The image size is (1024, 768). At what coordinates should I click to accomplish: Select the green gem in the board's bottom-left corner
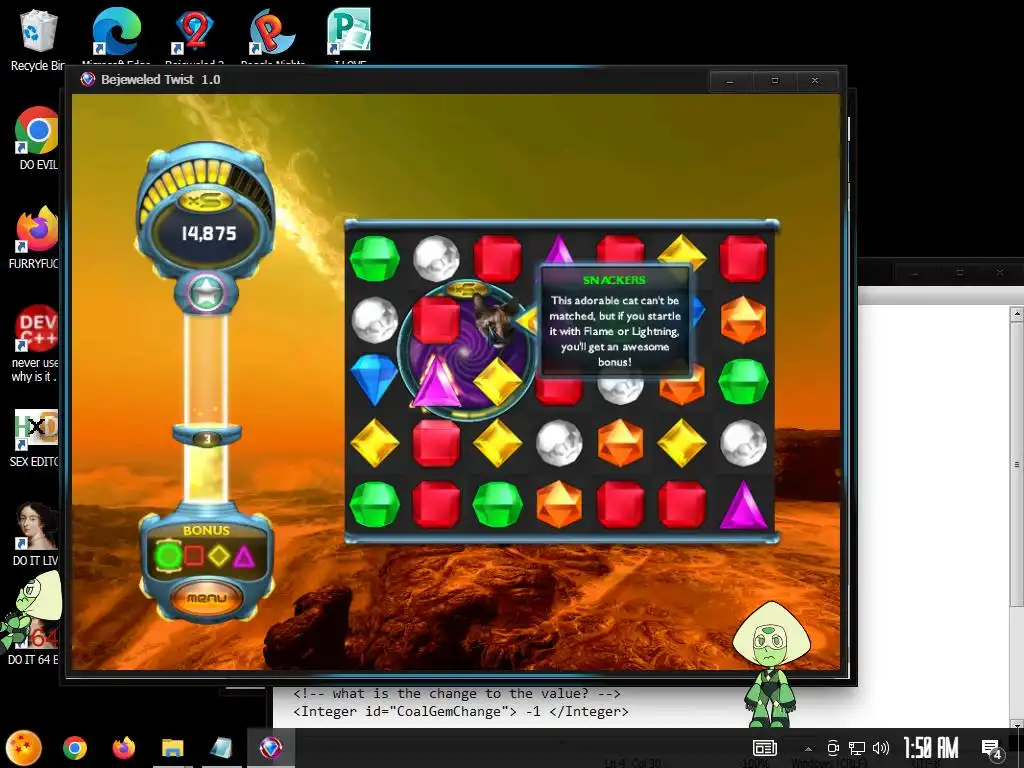point(374,504)
